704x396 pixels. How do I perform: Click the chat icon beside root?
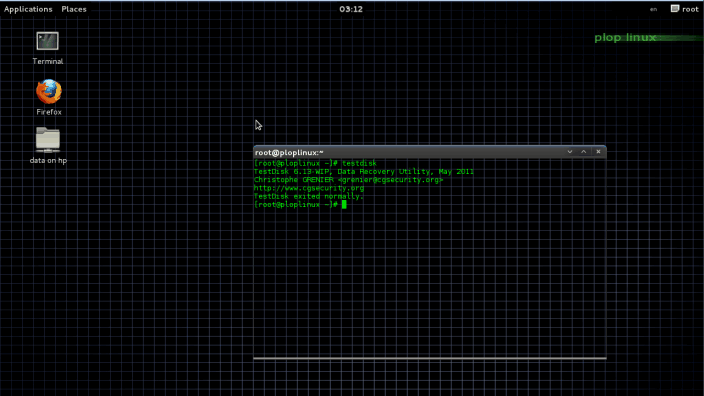(675, 9)
